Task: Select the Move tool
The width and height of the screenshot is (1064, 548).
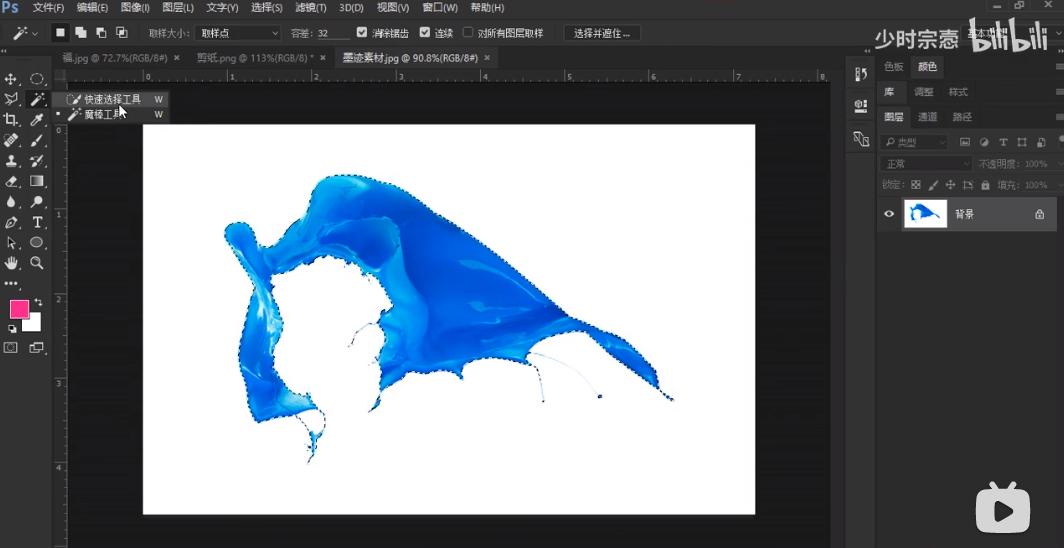Action: click(x=12, y=79)
